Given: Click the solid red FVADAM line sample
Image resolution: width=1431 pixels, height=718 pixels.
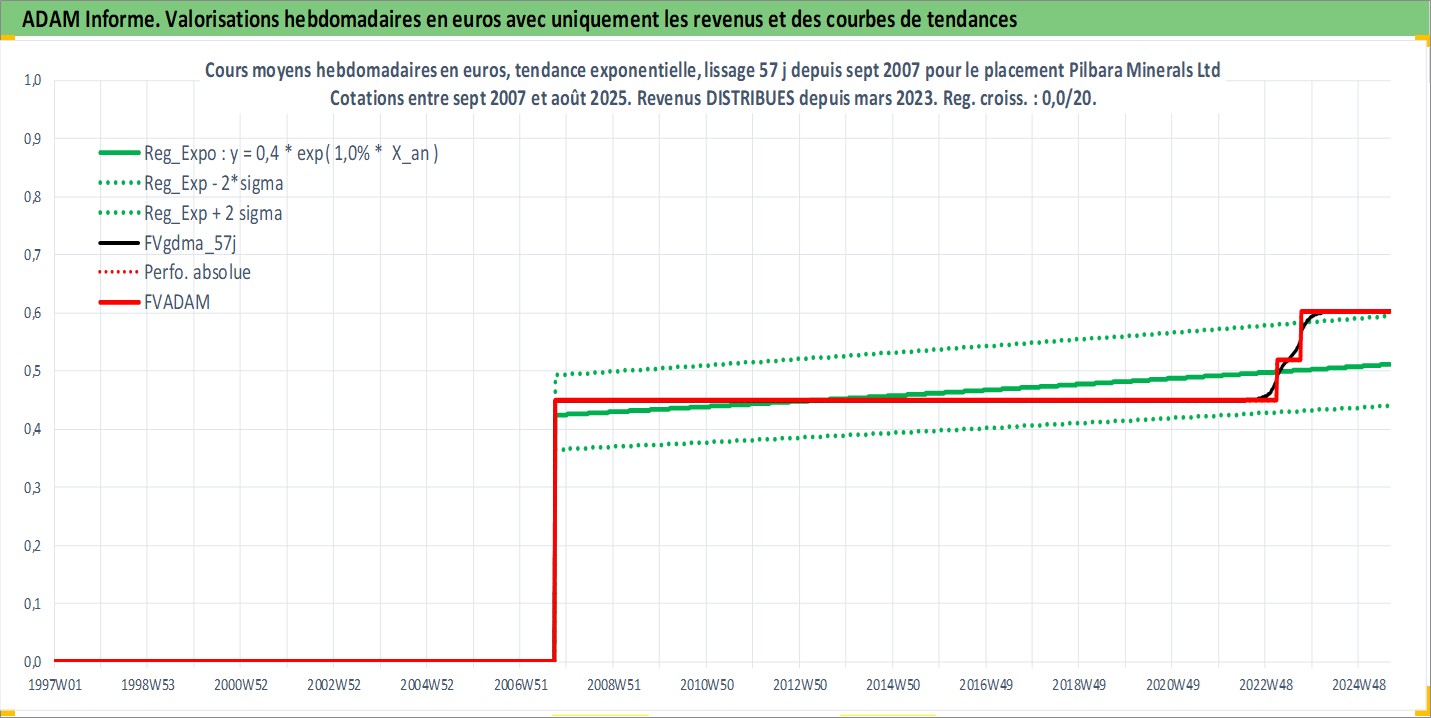Looking at the screenshot, I should [118, 300].
